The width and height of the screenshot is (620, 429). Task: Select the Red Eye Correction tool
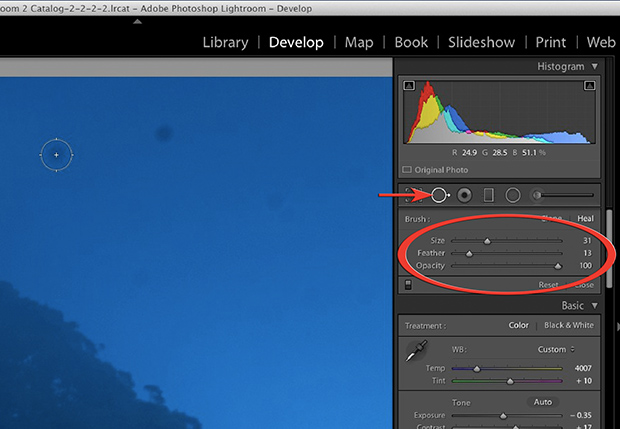coord(464,195)
